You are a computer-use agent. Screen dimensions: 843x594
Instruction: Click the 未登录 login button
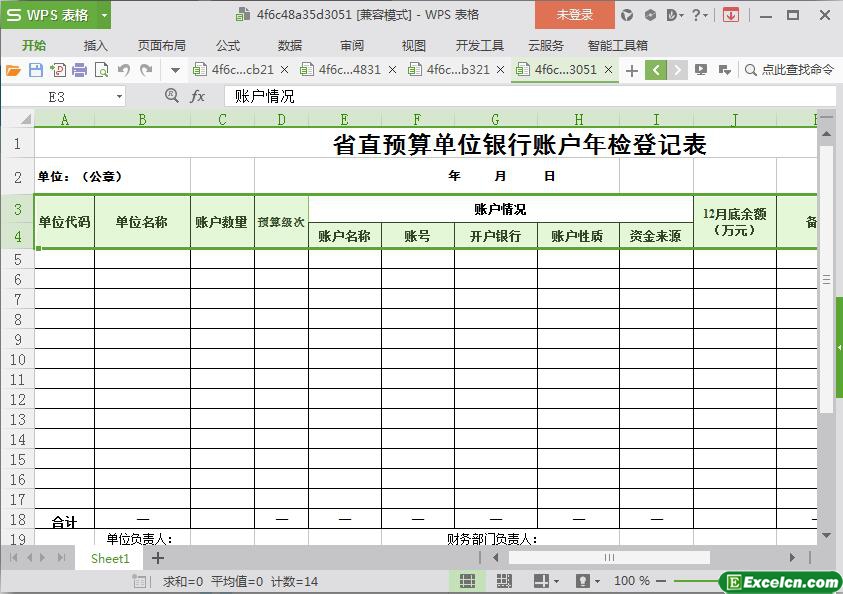(575, 15)
